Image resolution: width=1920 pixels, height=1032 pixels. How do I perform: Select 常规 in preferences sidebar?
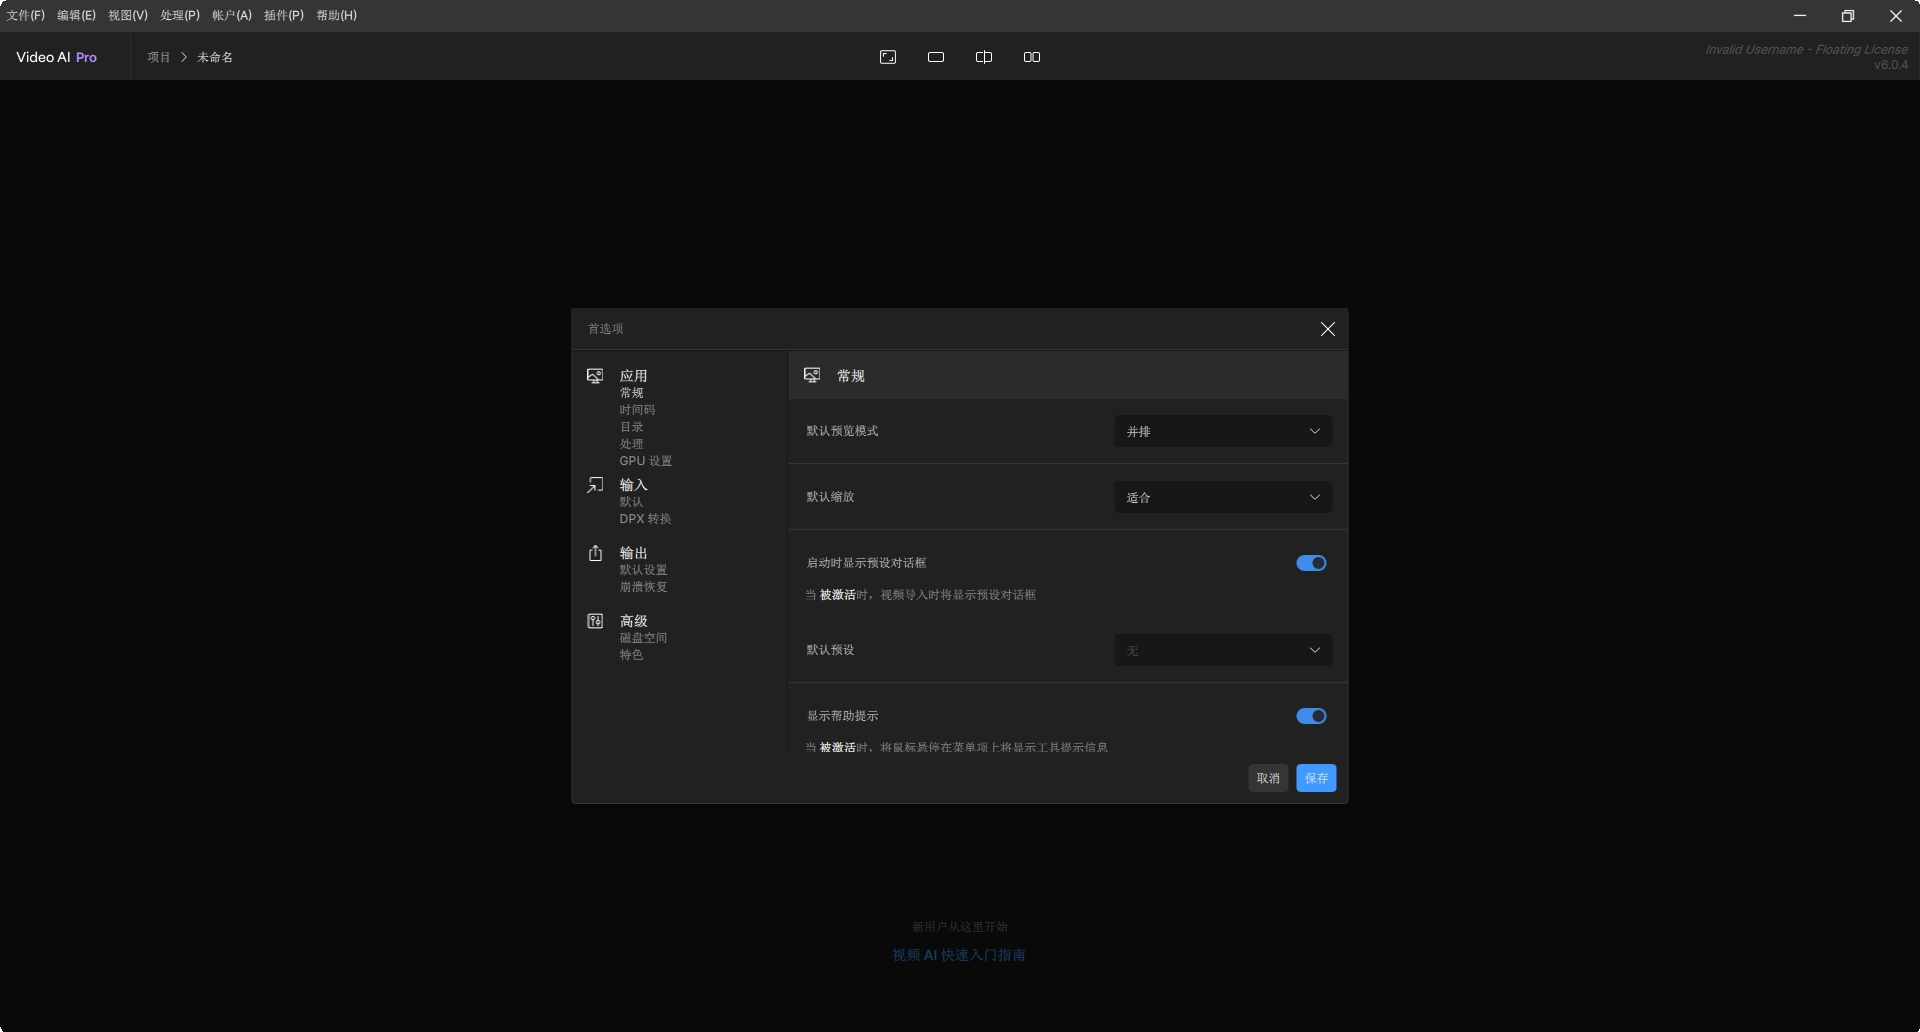pos(631,393)
